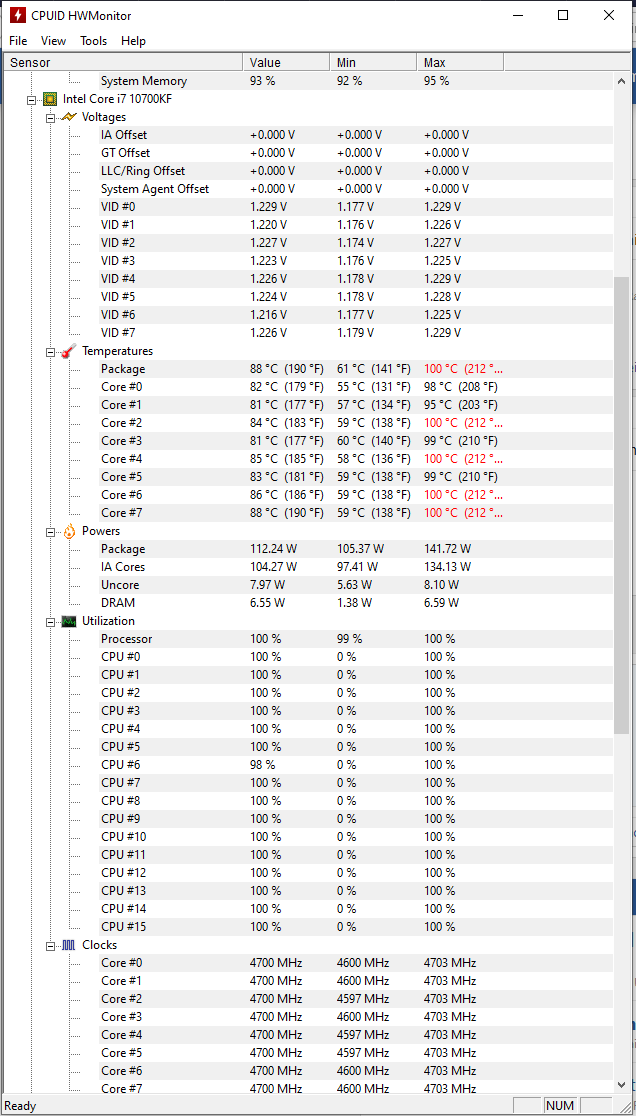Select the Uncore power row
The height and width of the screenshot is (1116, 636).
(x=356, y=585)
